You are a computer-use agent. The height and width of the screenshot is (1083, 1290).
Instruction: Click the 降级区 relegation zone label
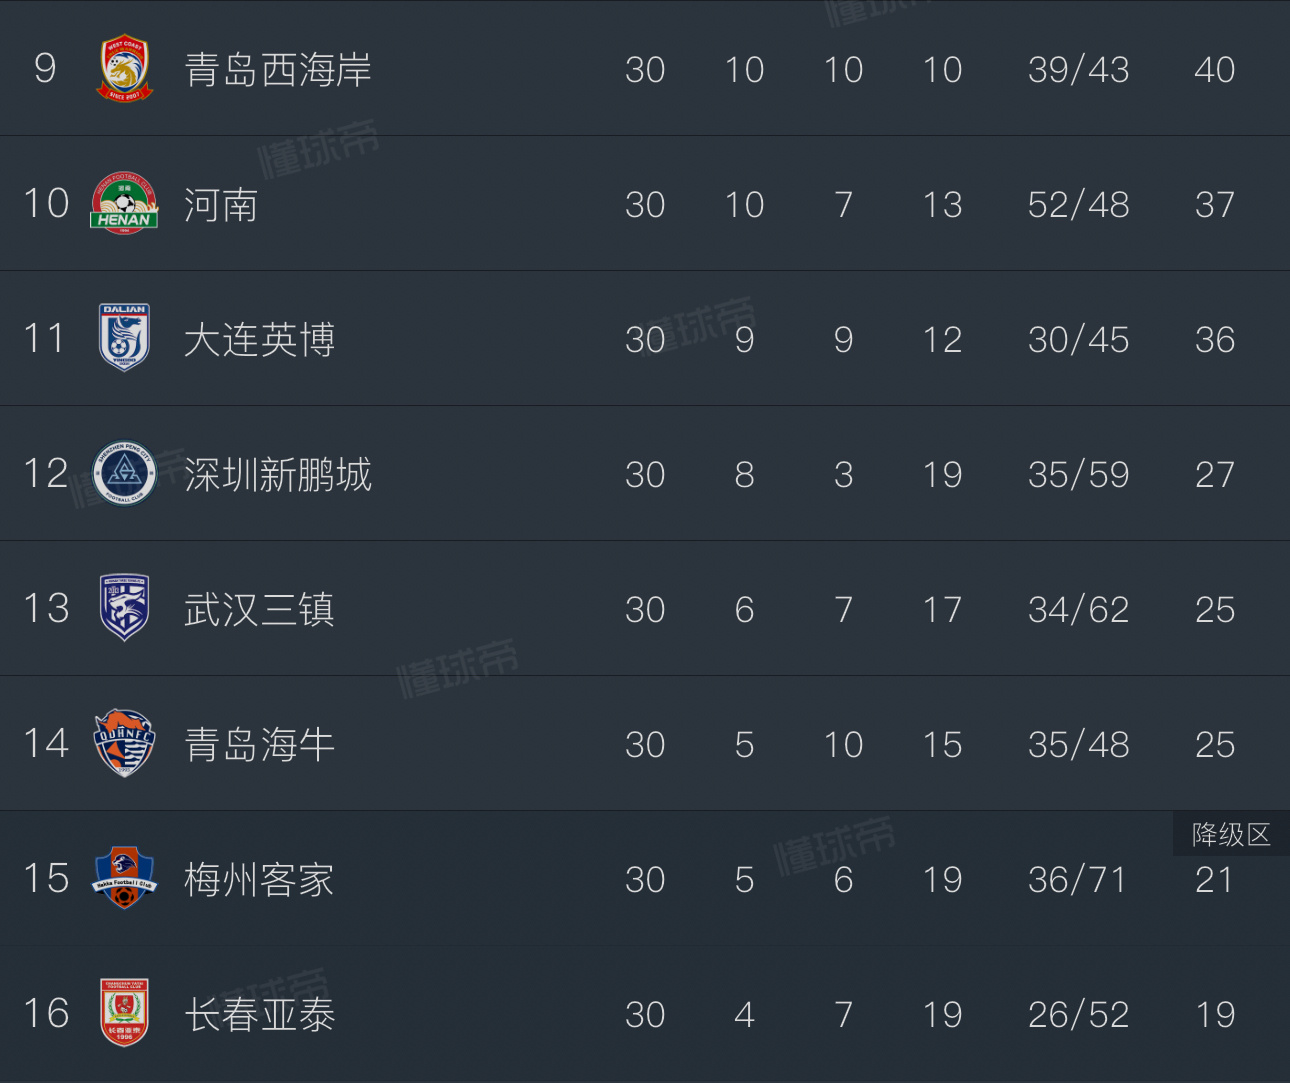[1231, 835]
